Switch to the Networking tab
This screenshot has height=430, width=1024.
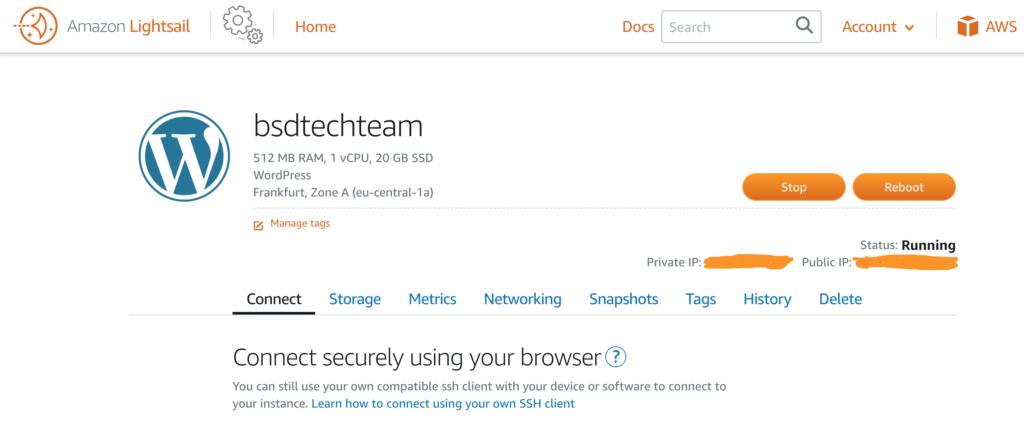[522, 299]
